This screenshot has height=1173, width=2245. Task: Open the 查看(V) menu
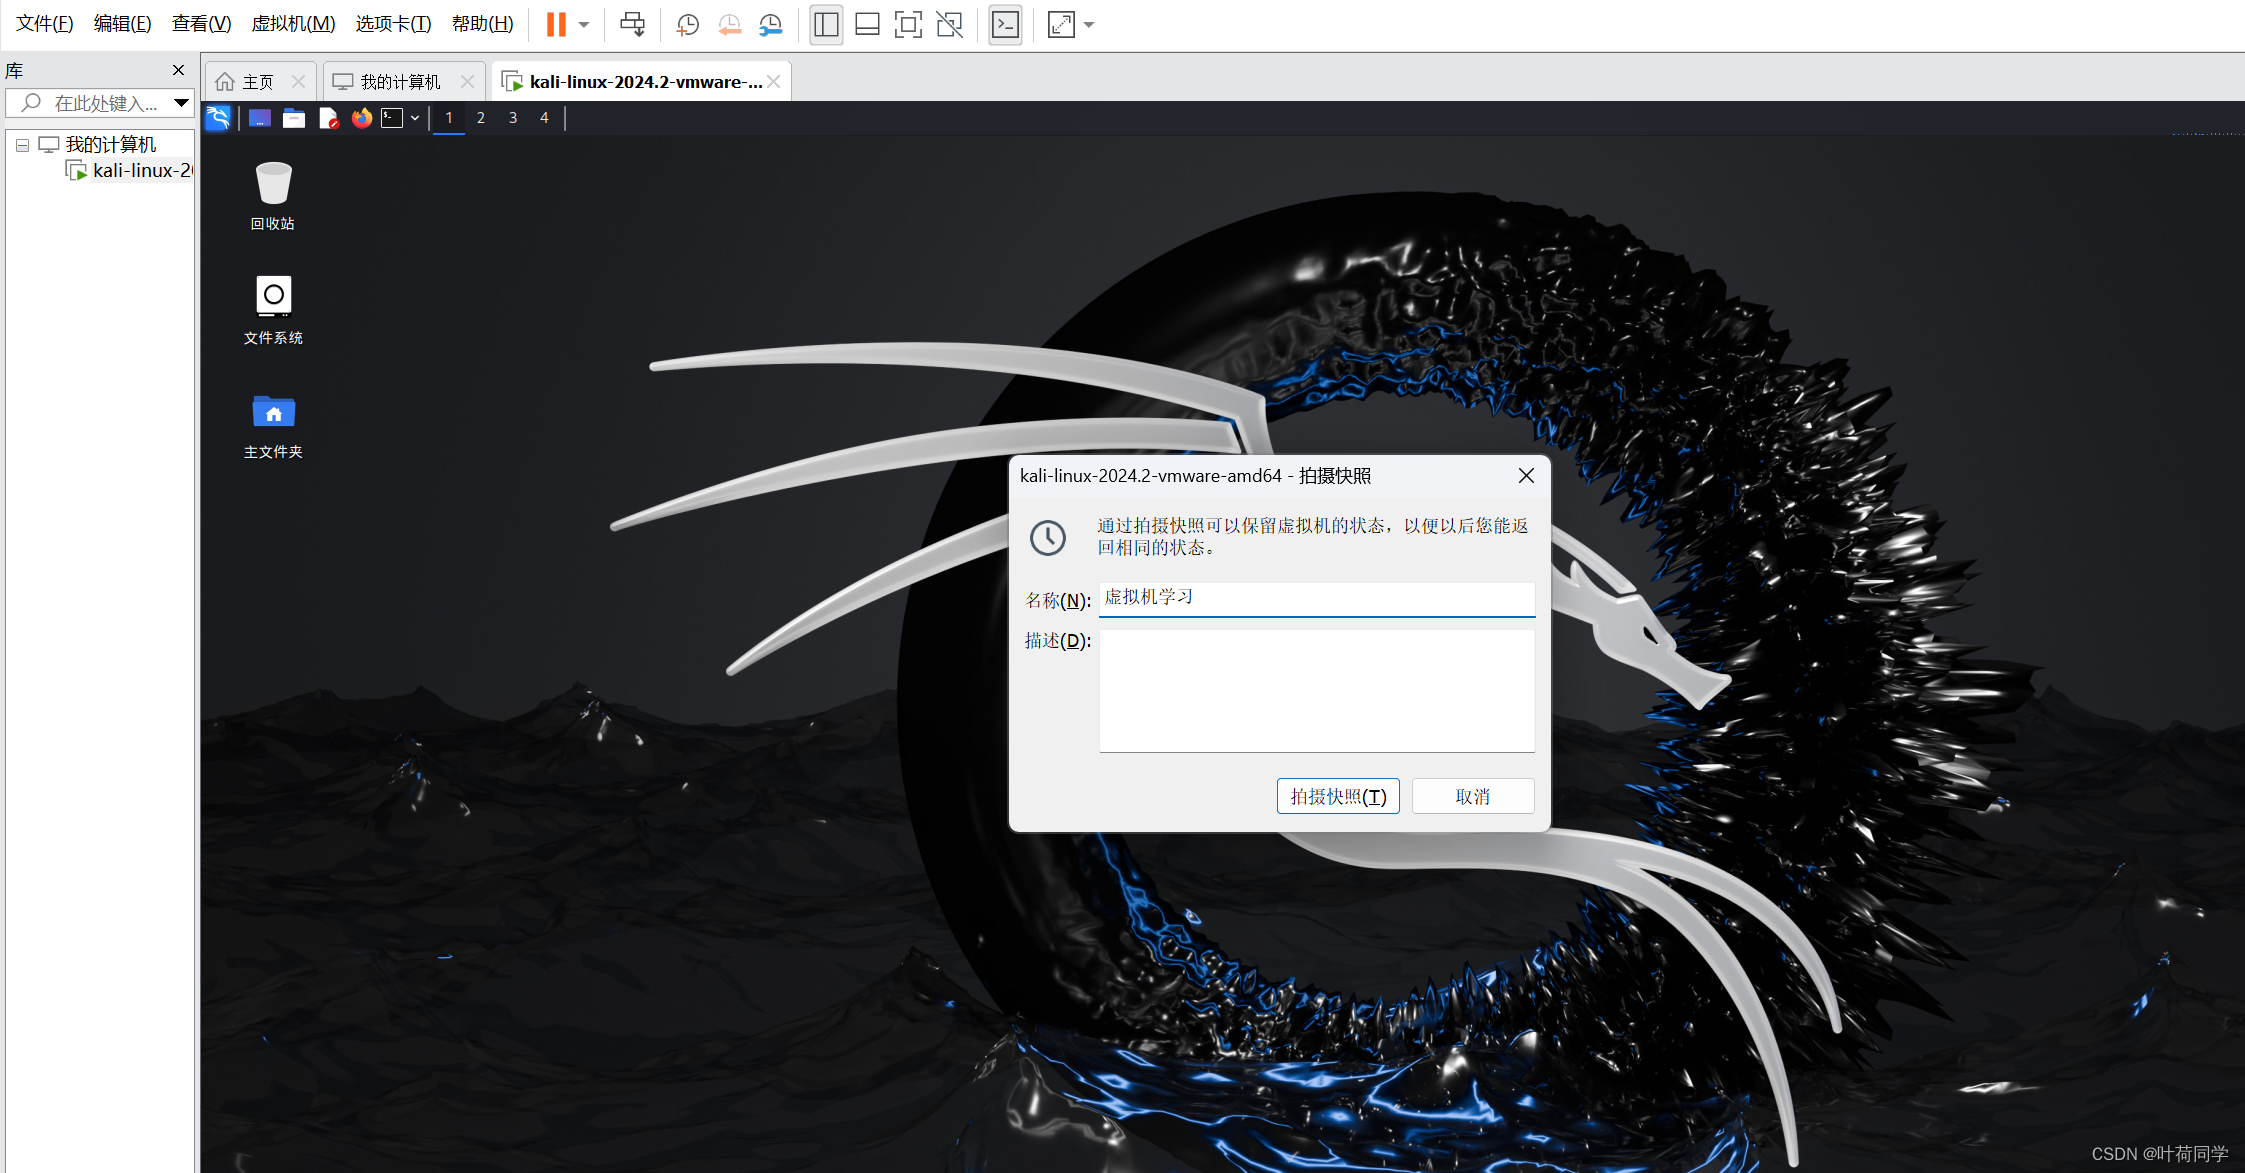pyautogui.click(x=201, y=24)
